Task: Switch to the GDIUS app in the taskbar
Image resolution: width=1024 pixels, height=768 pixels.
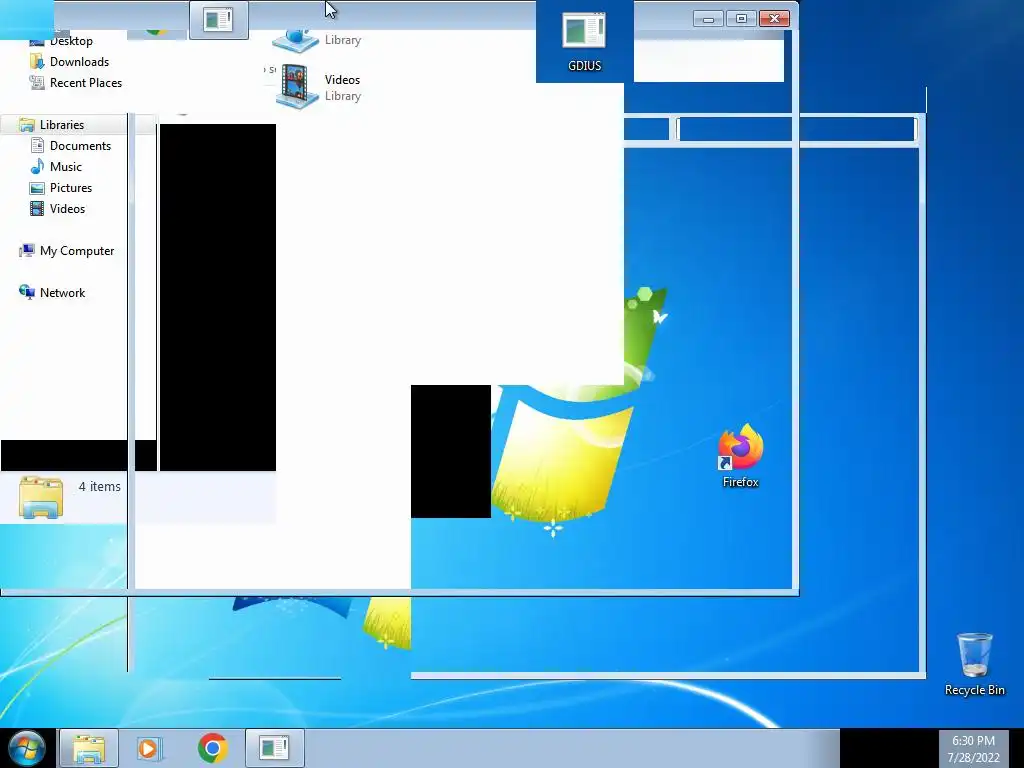Action: tap(274, 748)
